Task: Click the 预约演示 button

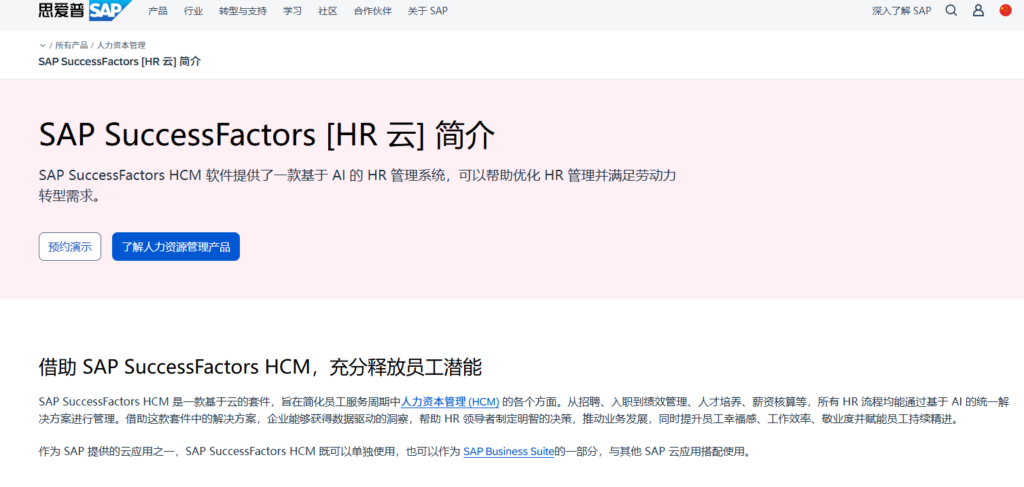Action: [70, 247]
